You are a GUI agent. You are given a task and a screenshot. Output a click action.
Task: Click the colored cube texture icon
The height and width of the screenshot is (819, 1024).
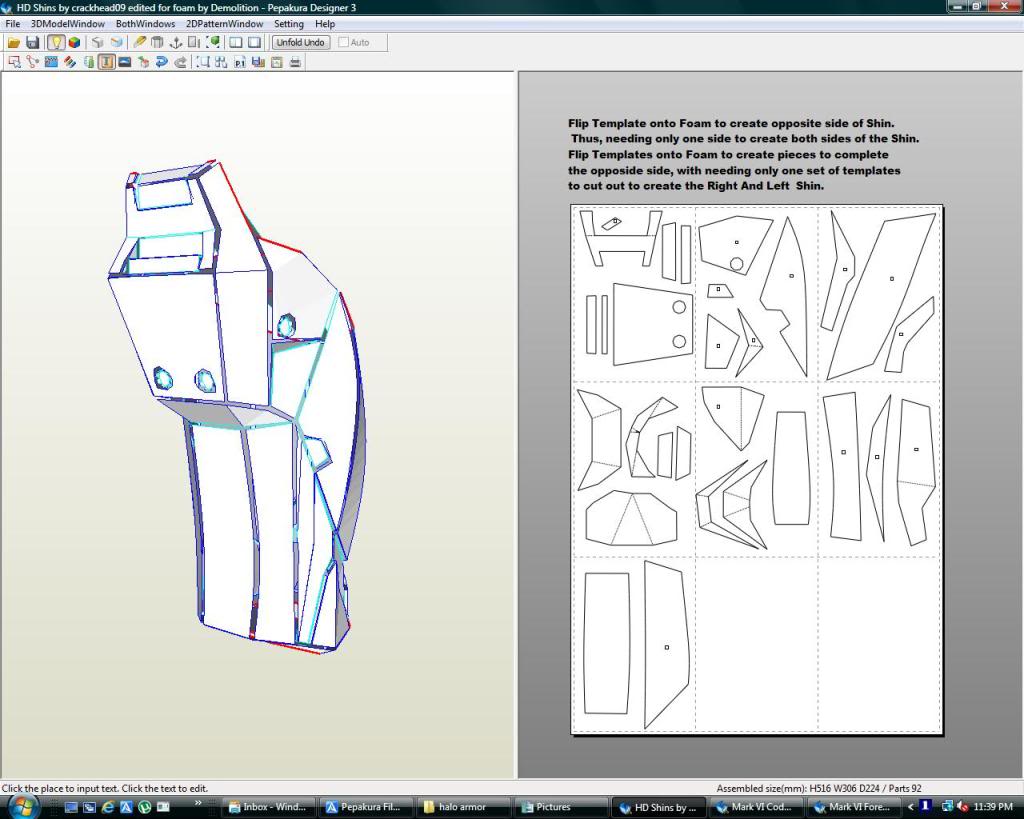tap(74, 43)
